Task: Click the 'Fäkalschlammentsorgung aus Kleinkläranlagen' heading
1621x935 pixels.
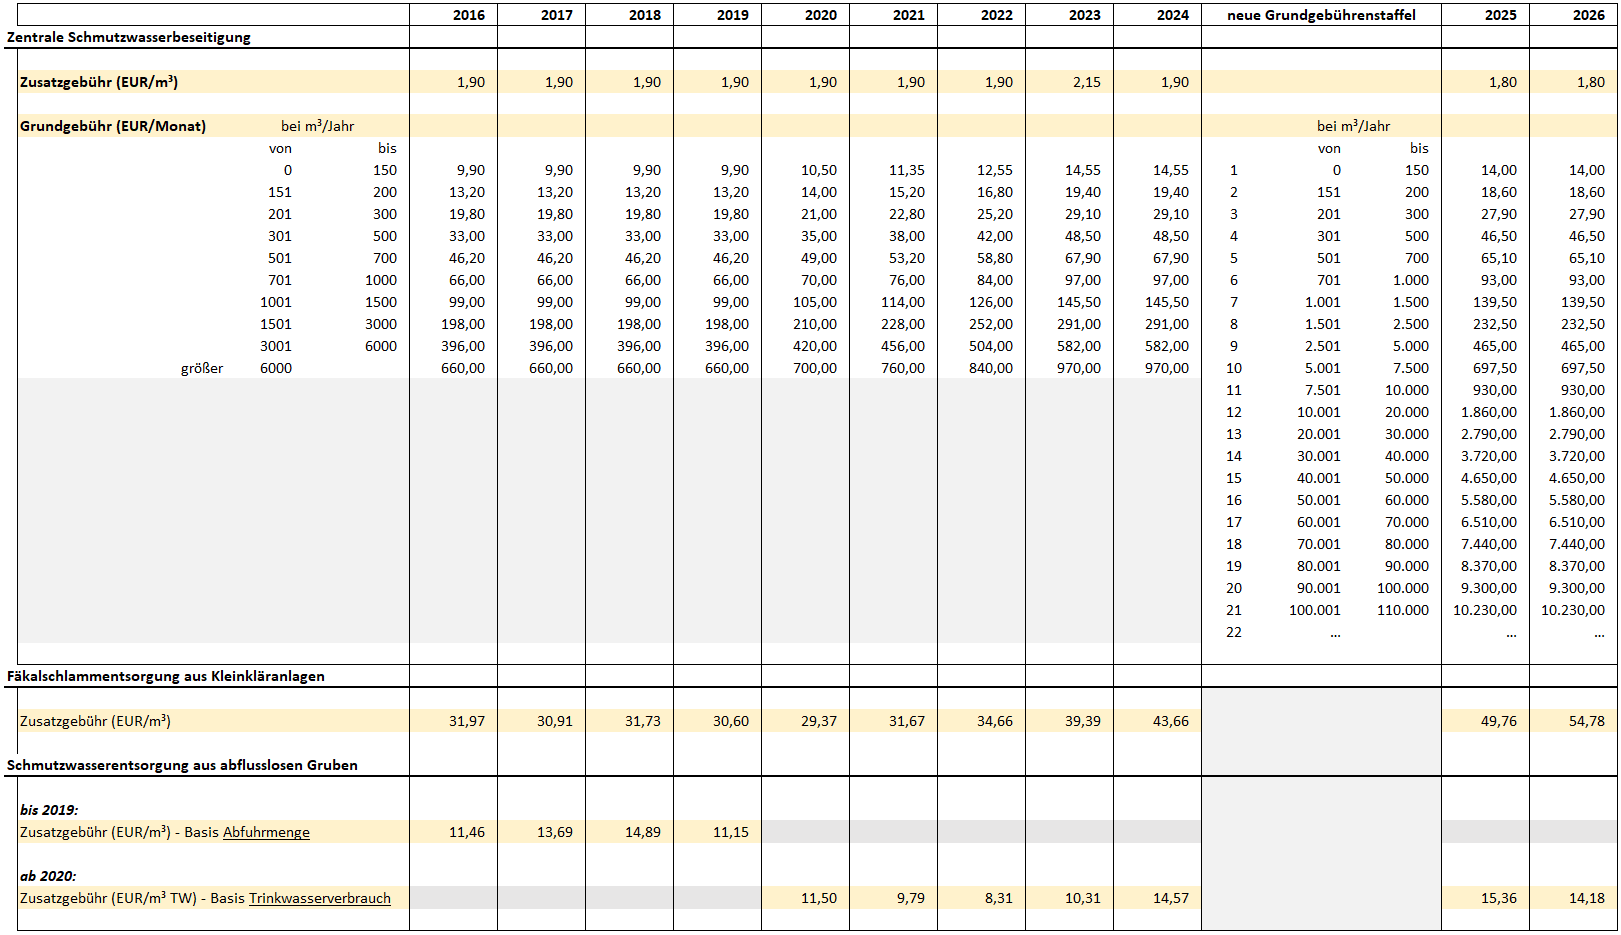Action: pos(166,676)
